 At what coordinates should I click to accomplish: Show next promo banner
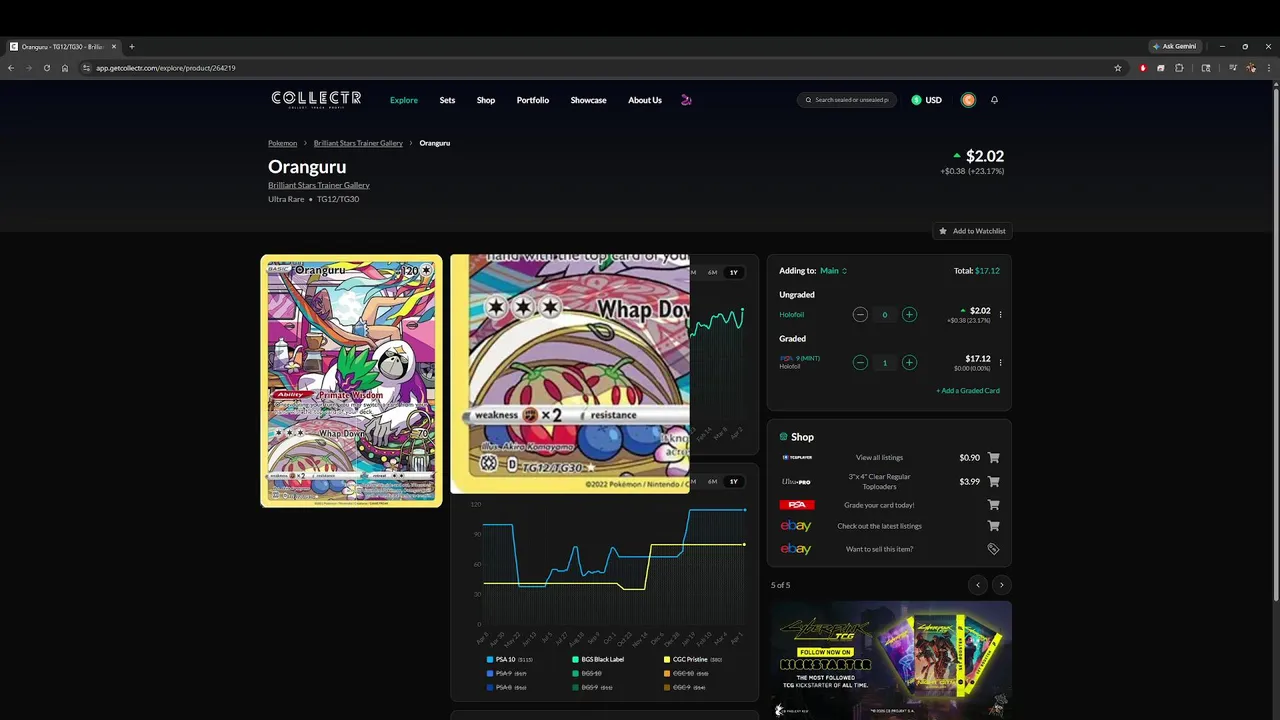tap(1001, 585)
